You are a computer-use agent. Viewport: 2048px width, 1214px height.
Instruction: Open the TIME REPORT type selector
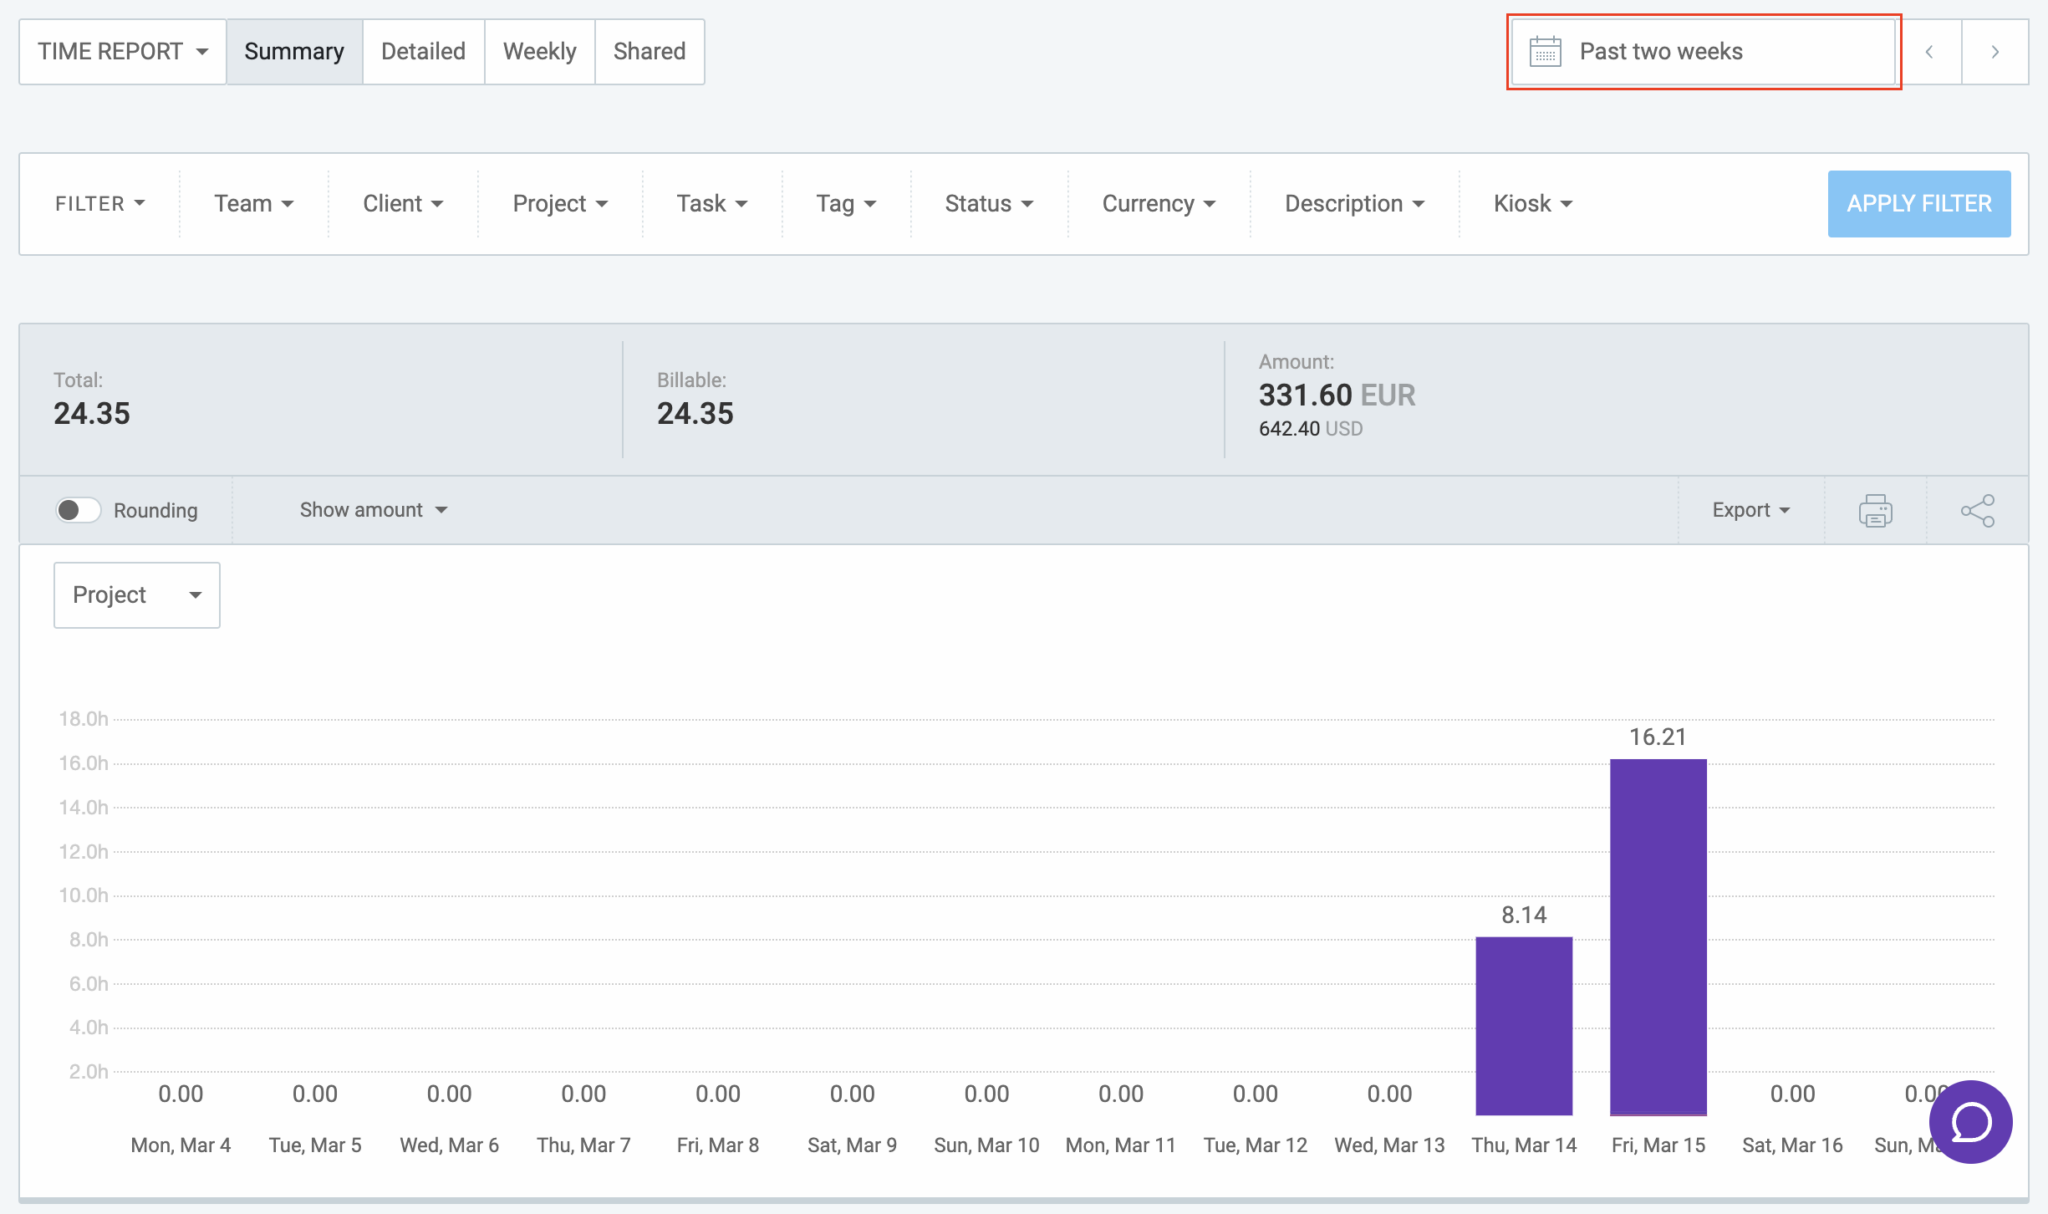click(x=120, y=51)
